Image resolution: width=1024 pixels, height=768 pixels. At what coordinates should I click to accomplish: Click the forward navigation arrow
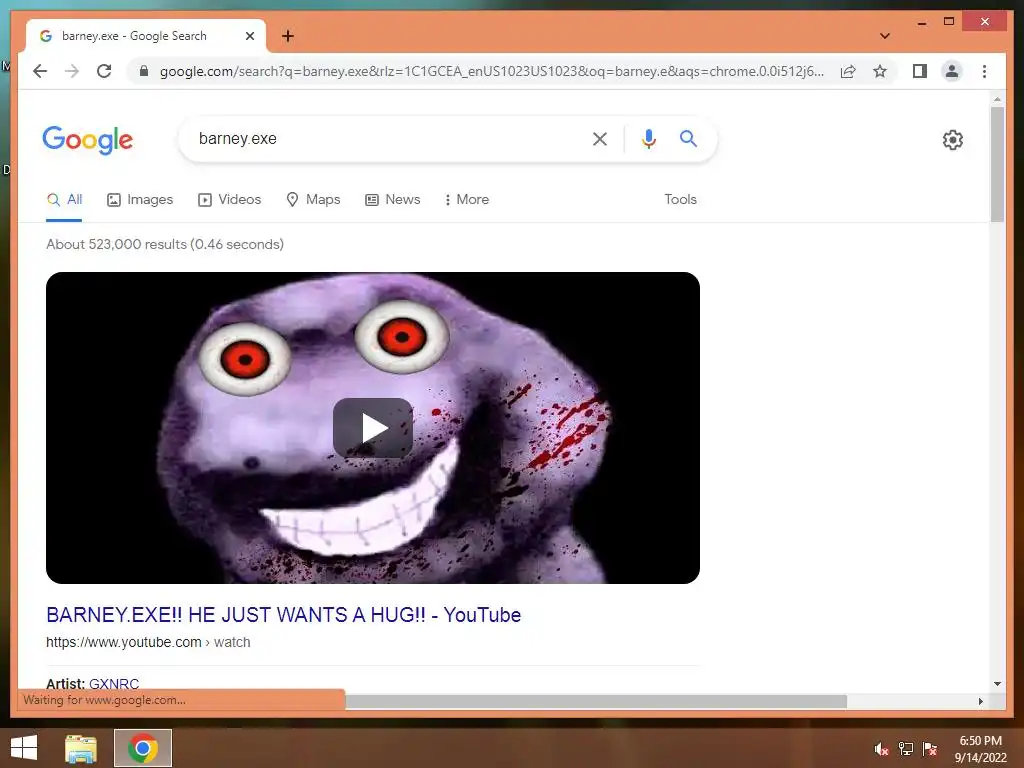pyautogui.click(x=72, y=71)
